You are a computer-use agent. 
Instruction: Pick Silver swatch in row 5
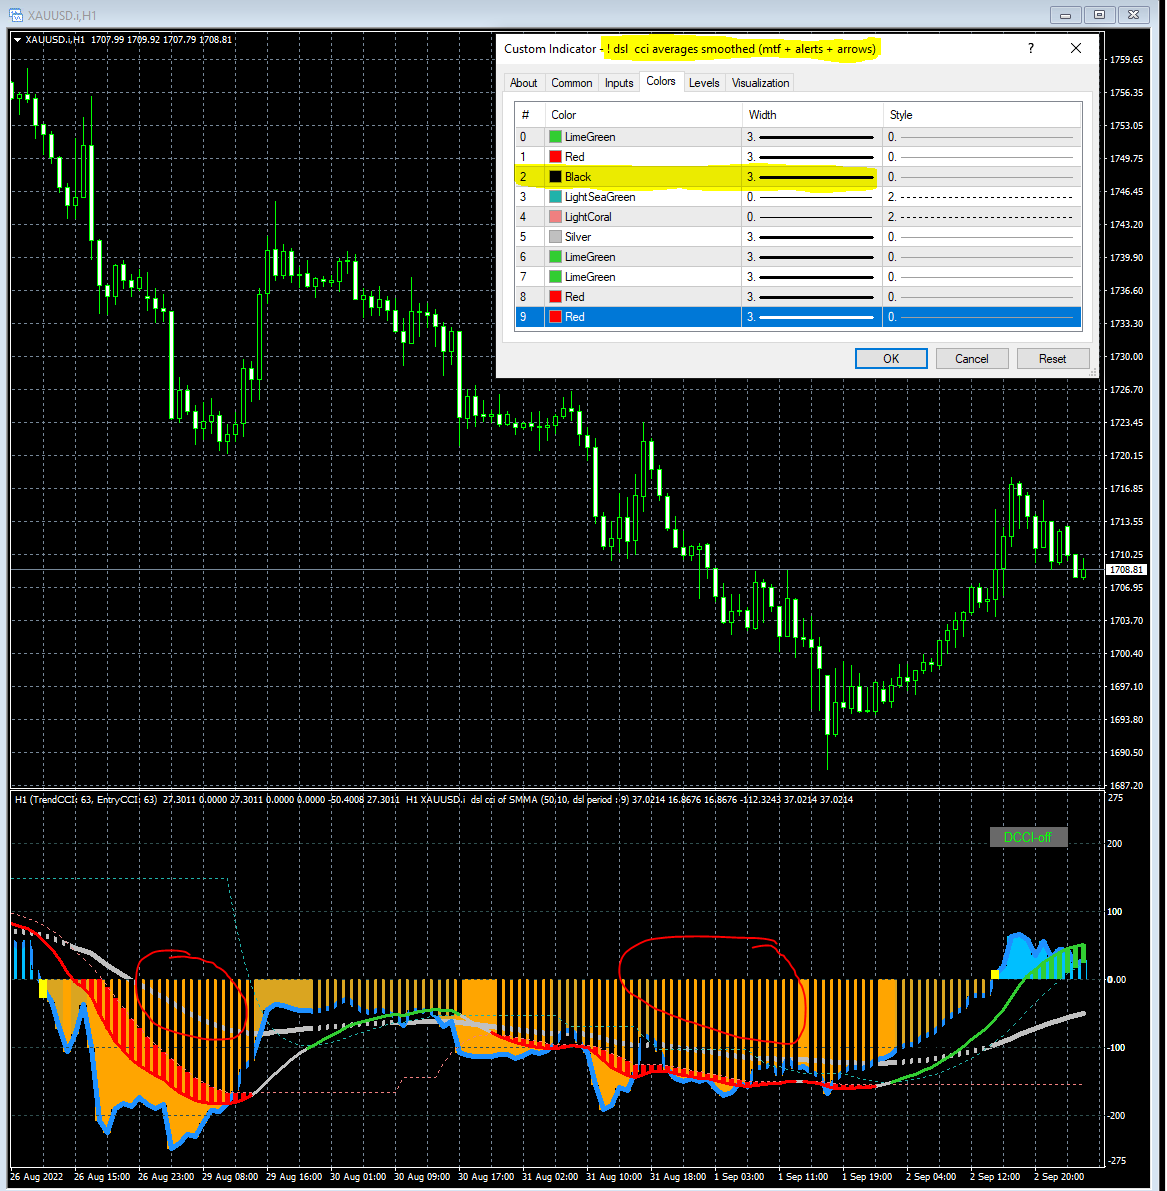(x=555, y=237)
